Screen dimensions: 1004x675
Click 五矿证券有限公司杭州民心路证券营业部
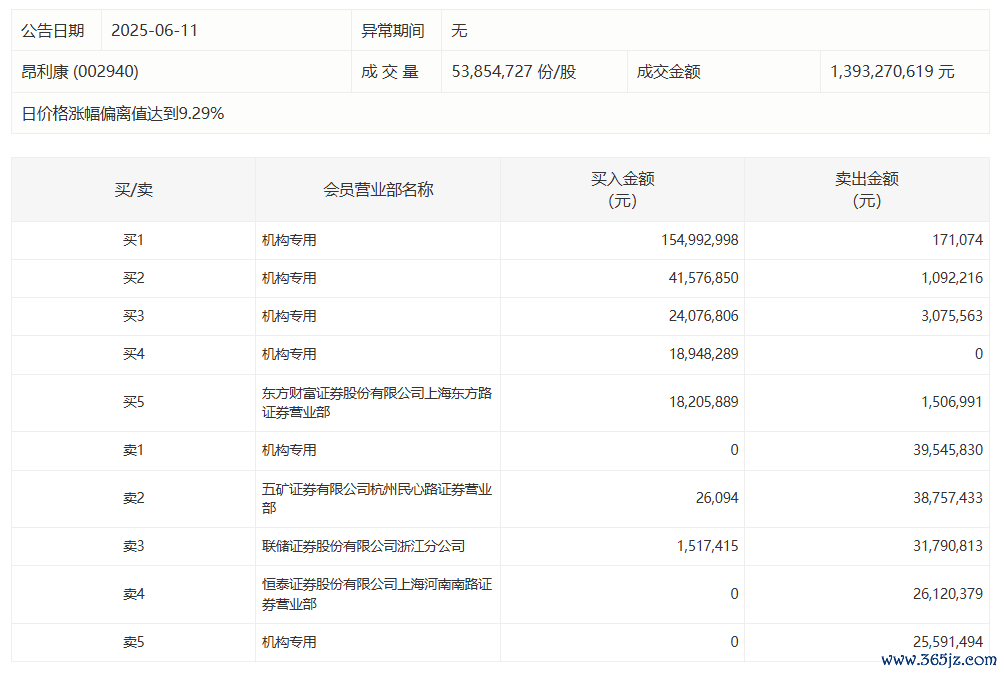(376, 498)
